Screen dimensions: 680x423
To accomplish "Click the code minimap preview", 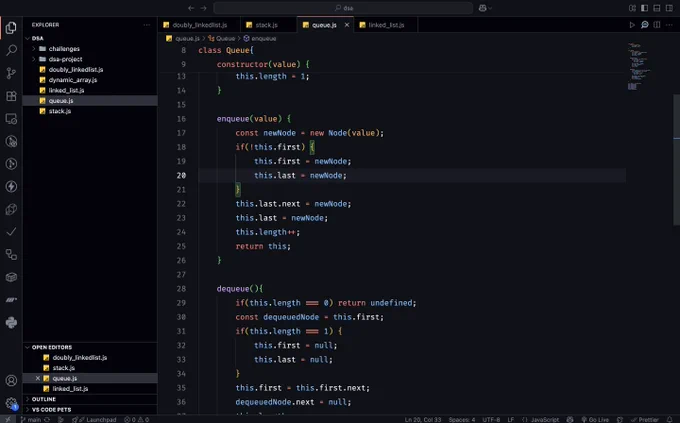I will pos(639,66).
